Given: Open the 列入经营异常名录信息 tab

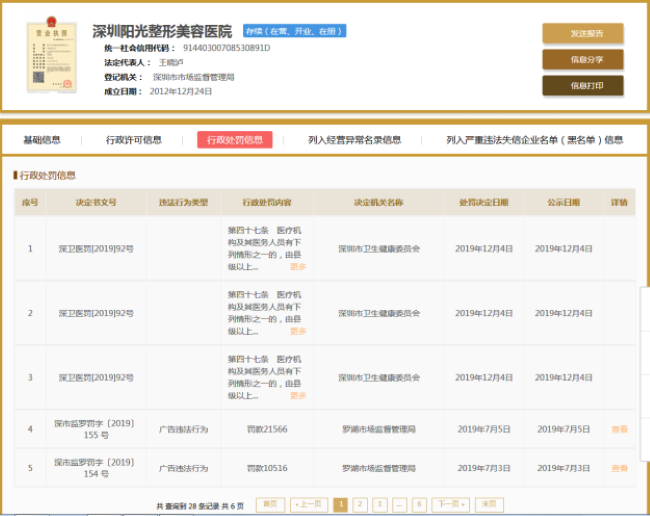Looking at the screenshot, I should [354, 140].
